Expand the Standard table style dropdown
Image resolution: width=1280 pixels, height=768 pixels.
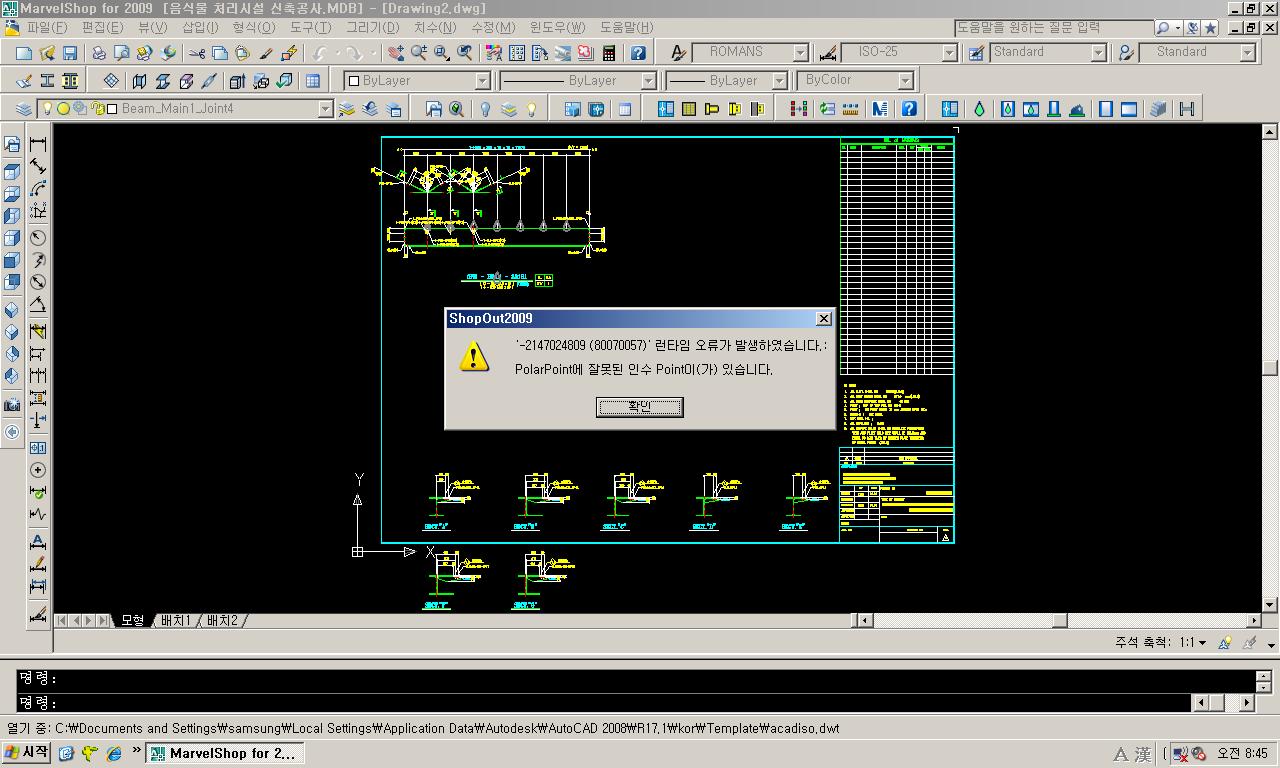[1098, 52]
